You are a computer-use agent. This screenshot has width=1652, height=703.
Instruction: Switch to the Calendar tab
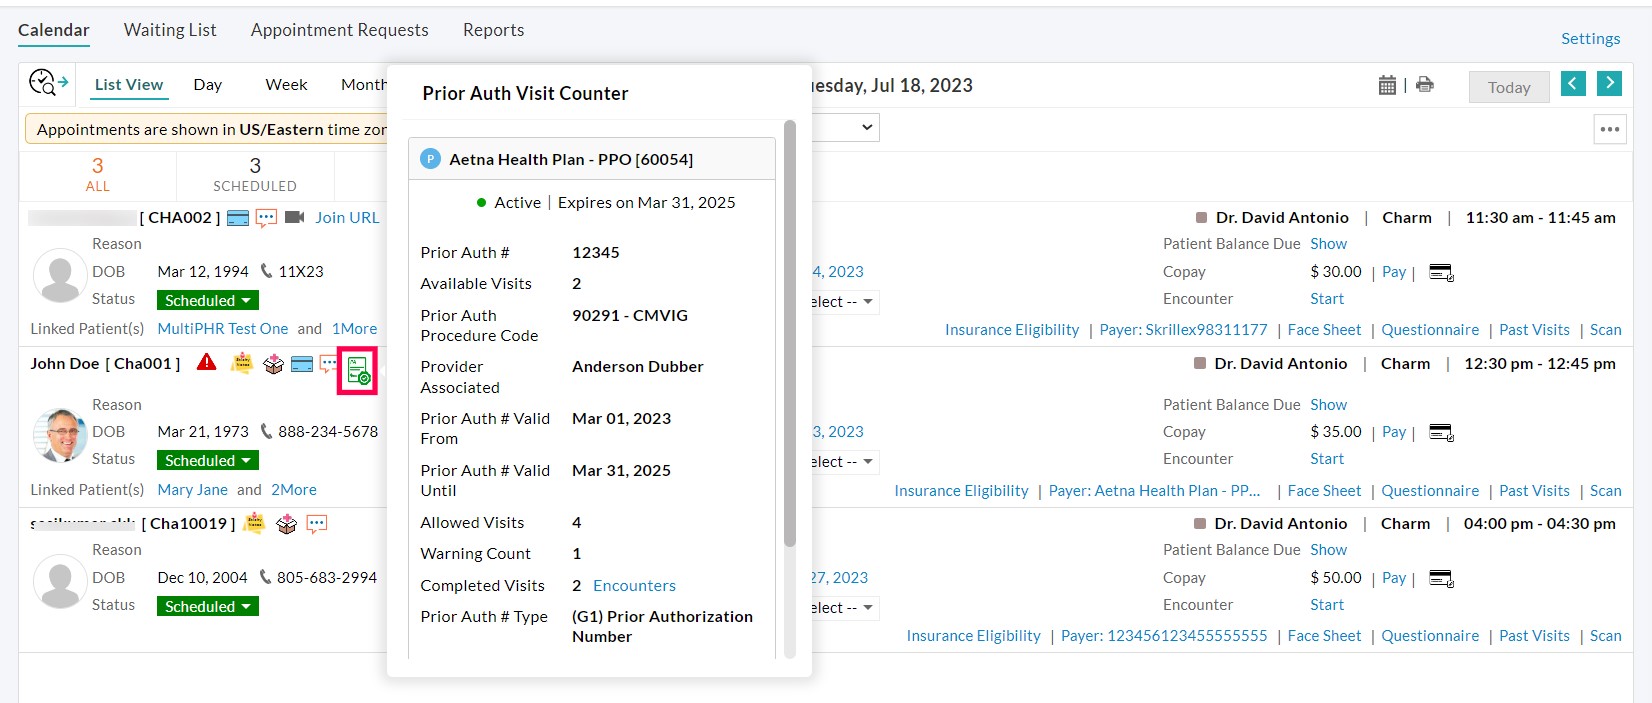tap(54, 30)
